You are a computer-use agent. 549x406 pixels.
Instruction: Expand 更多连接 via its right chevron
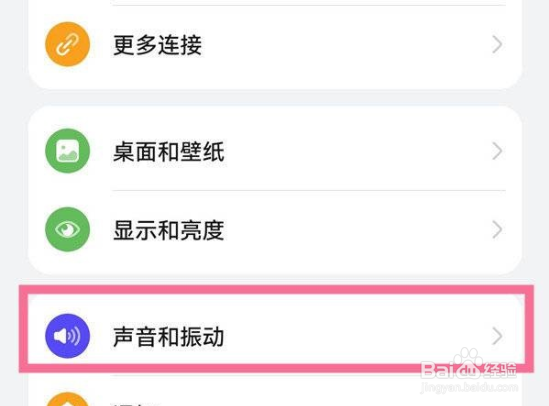coord(497,44)
